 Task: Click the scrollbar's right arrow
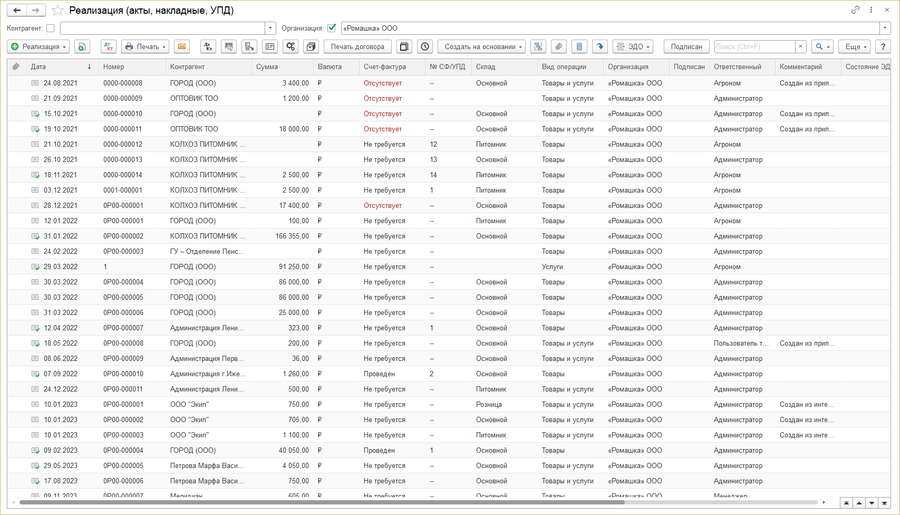[824, 502]
